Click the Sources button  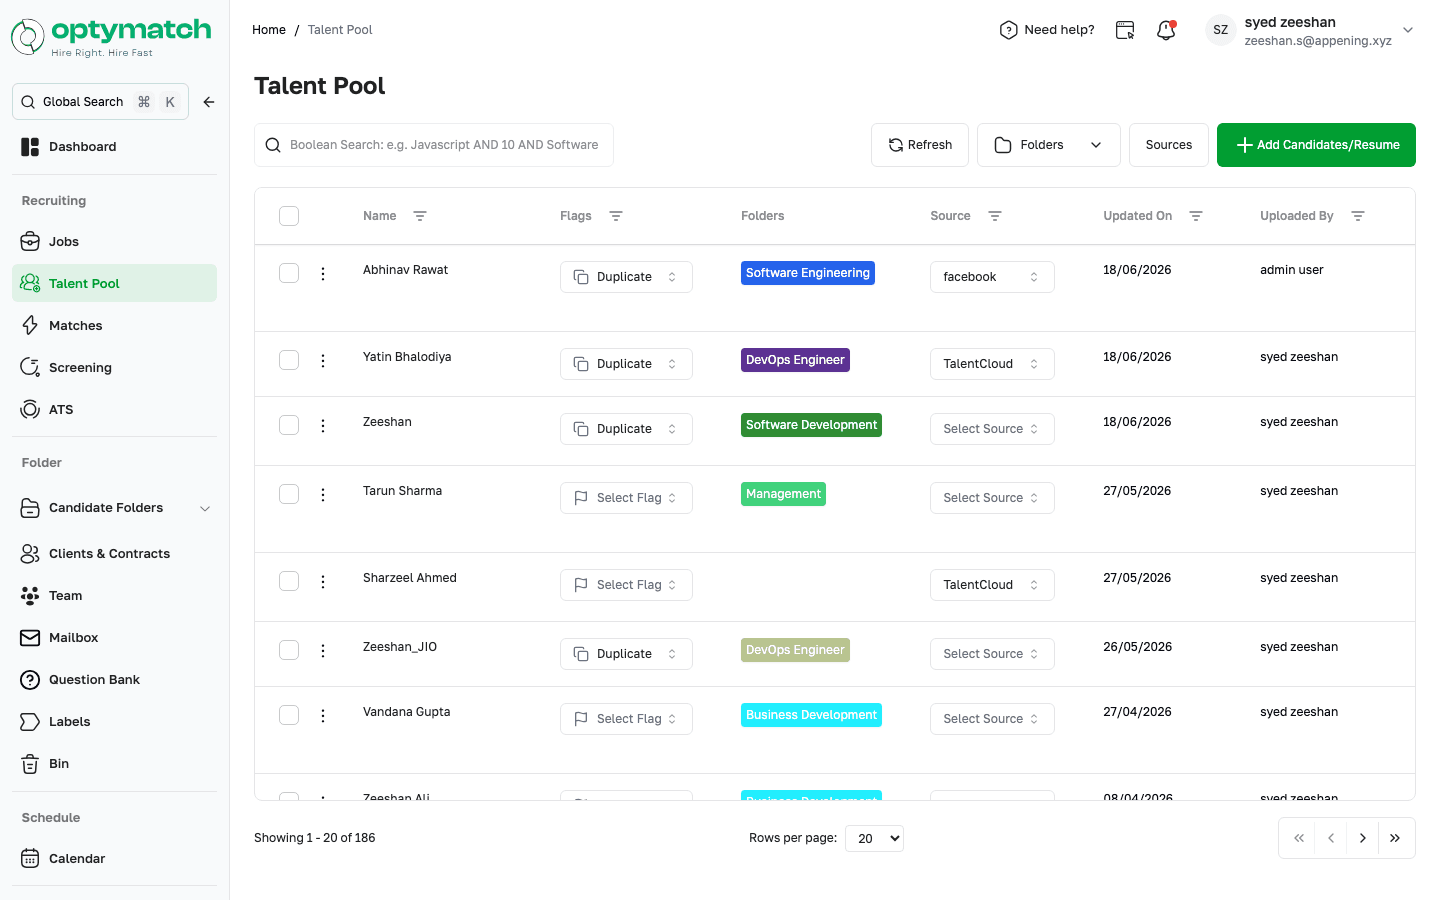click(x=1169, y=145)
